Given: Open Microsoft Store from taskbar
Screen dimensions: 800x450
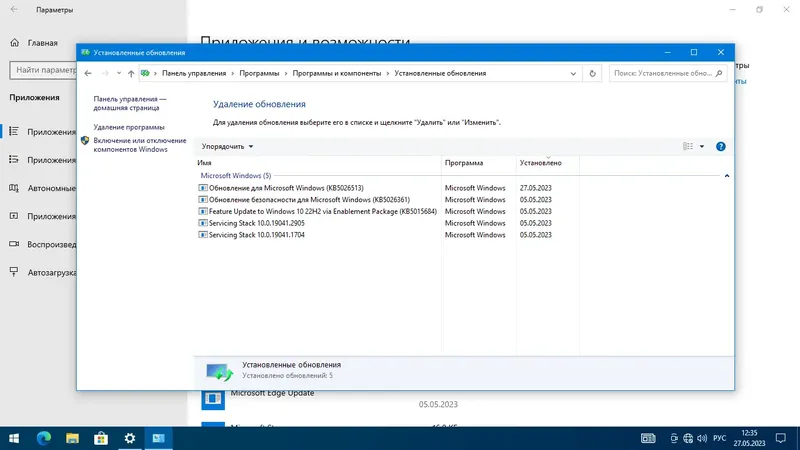Looking at the screenshot, I should (101, 438).
